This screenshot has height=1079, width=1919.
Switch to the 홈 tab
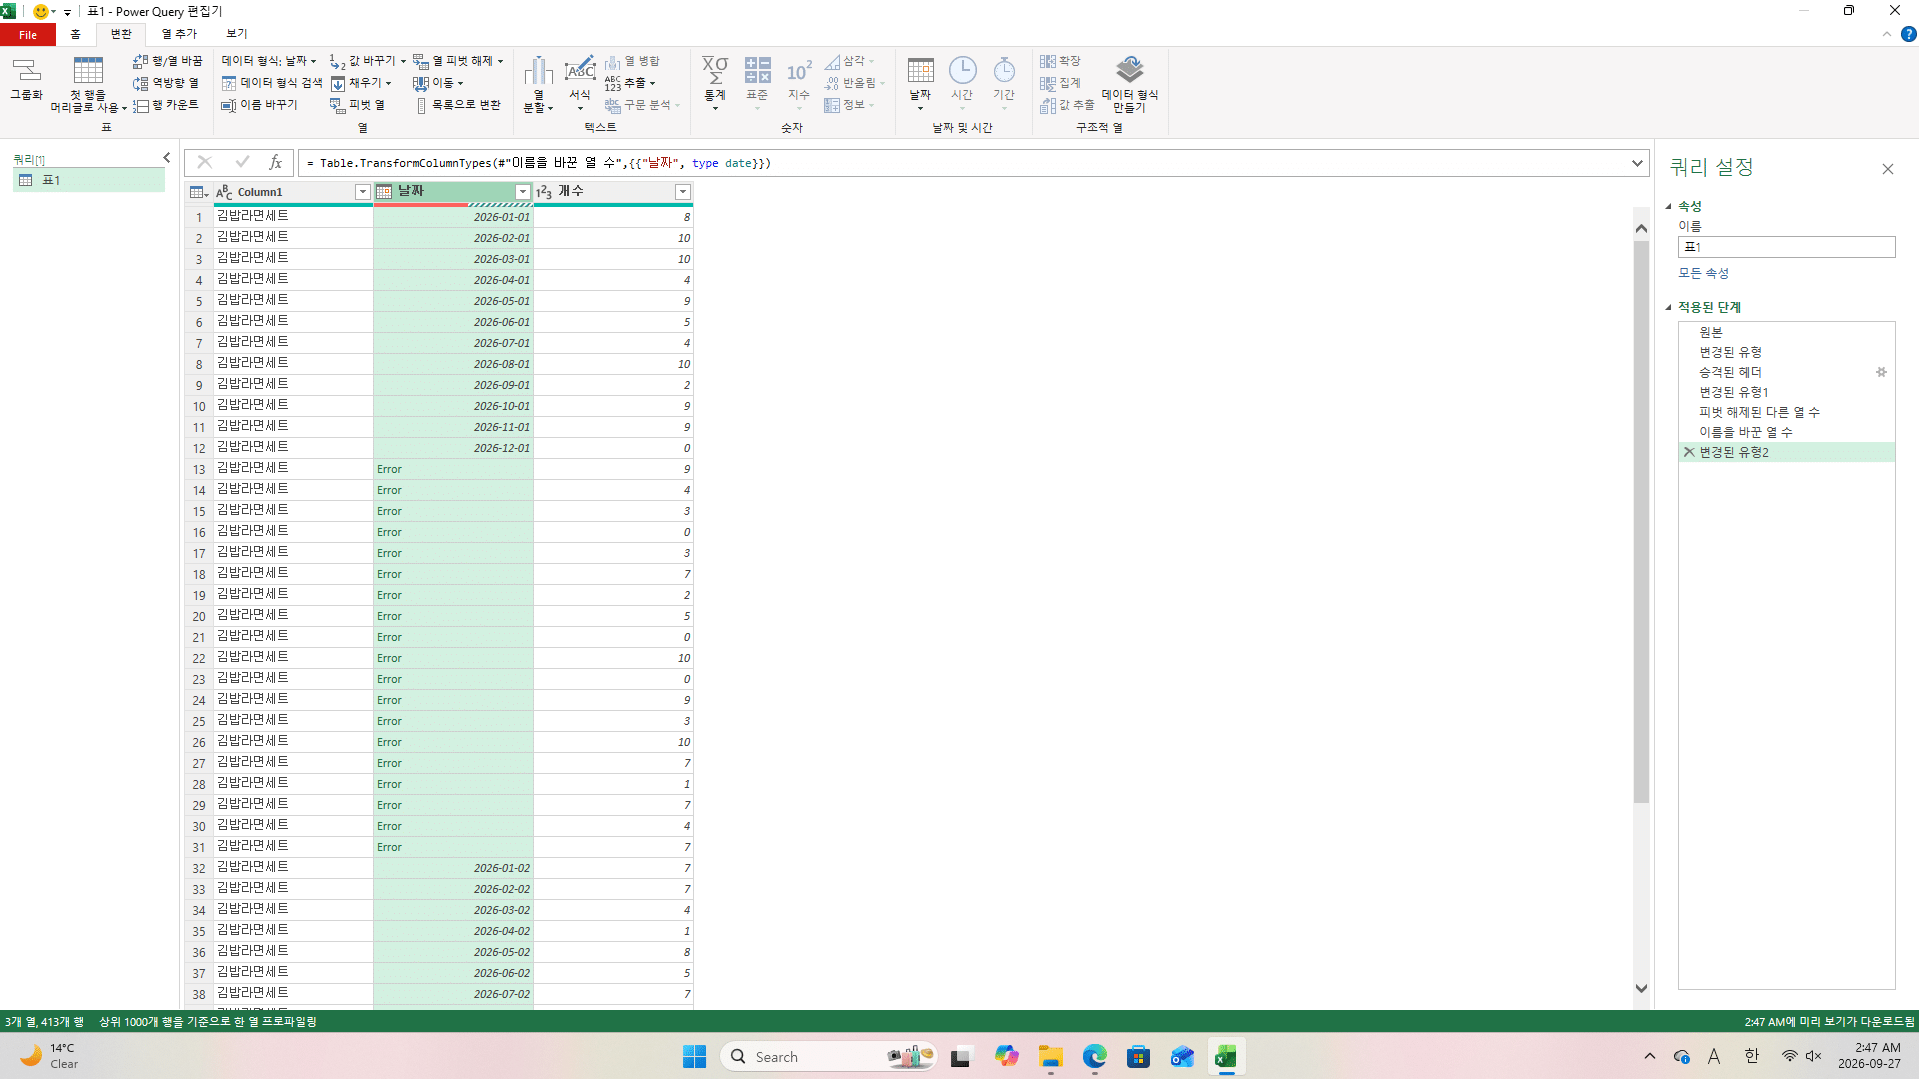pos(75,35)
